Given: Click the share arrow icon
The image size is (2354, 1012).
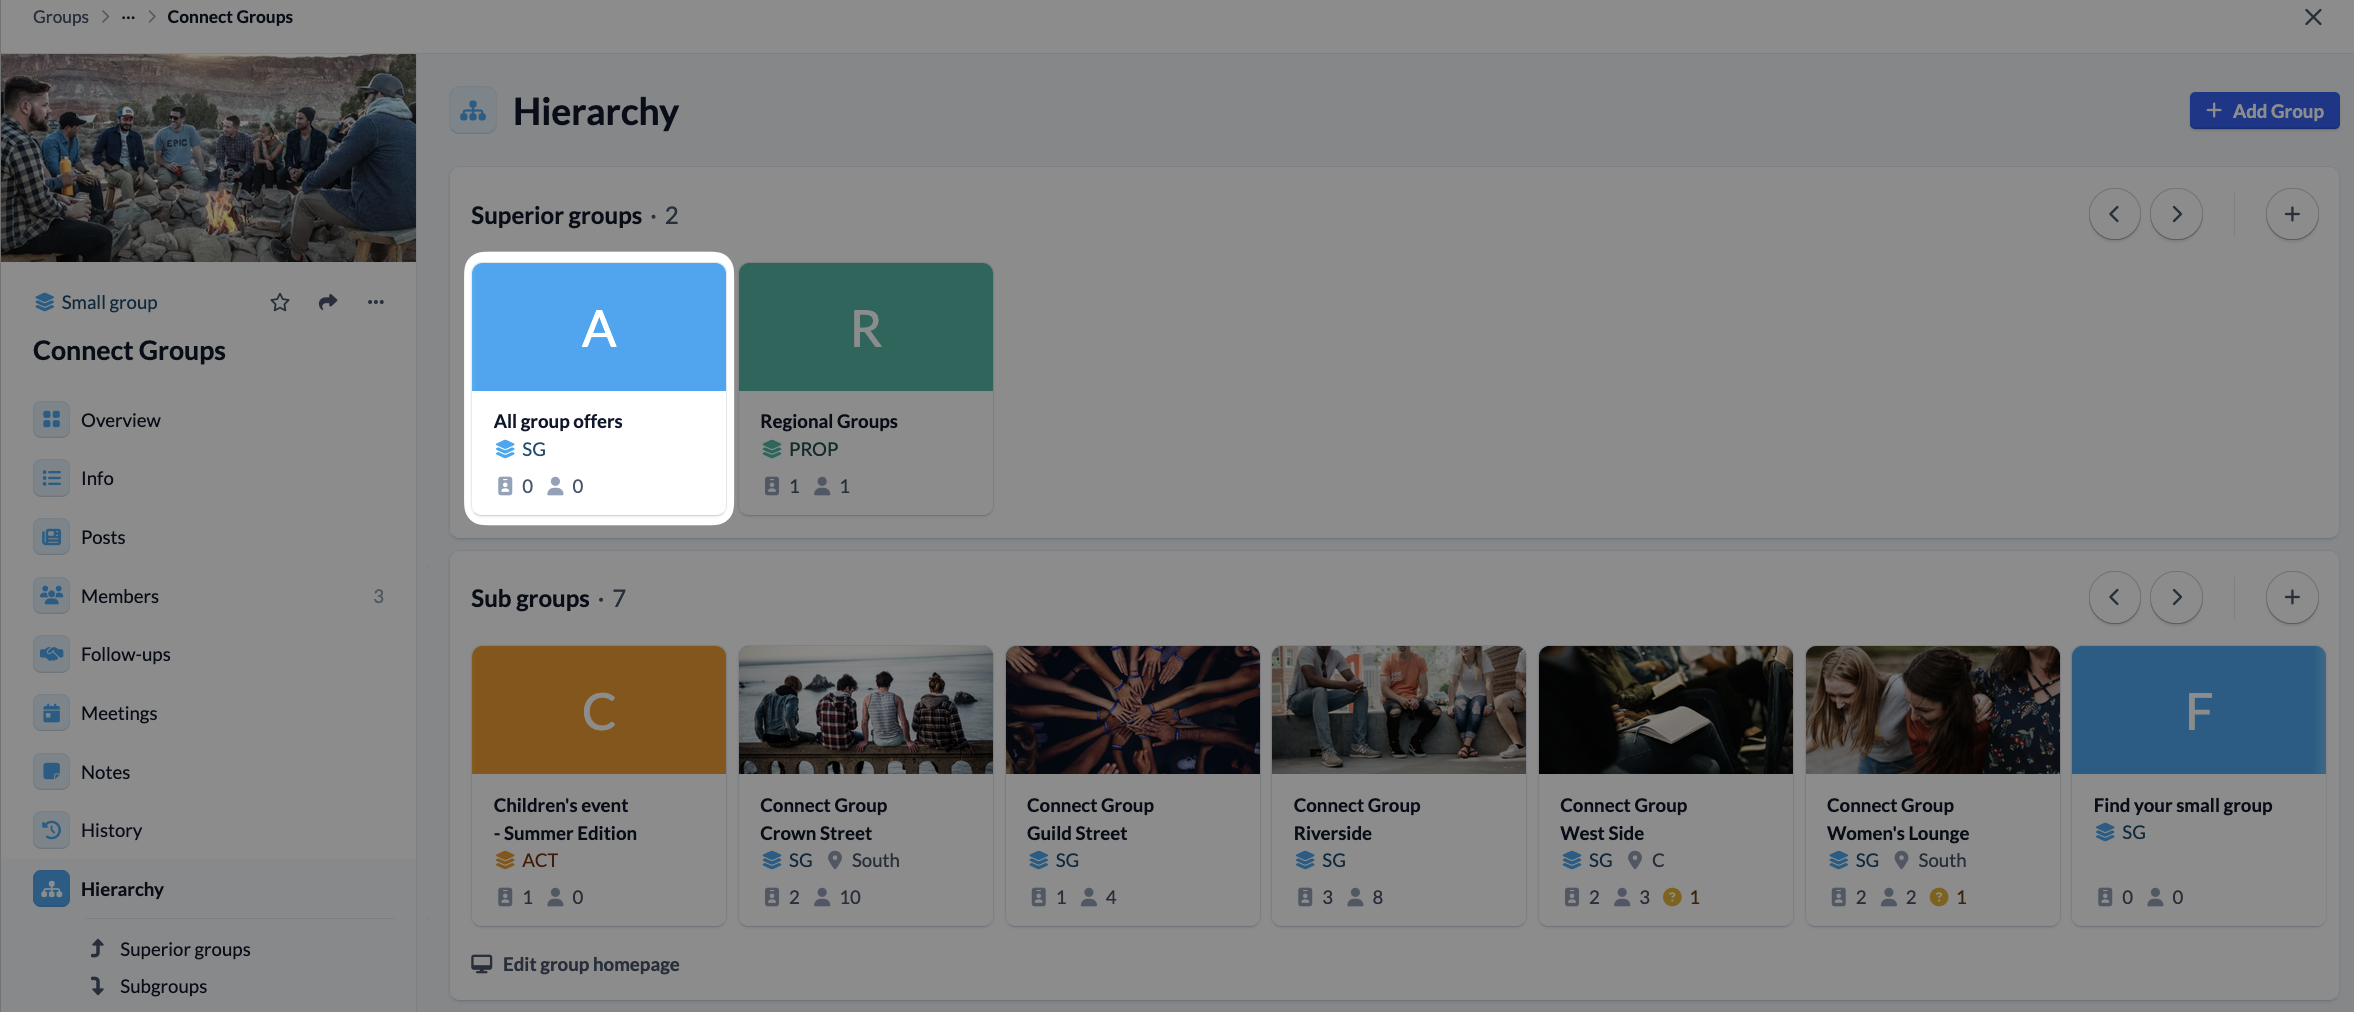Looking at the screenshot, I should pyautogui.click(x=328, y=302).
